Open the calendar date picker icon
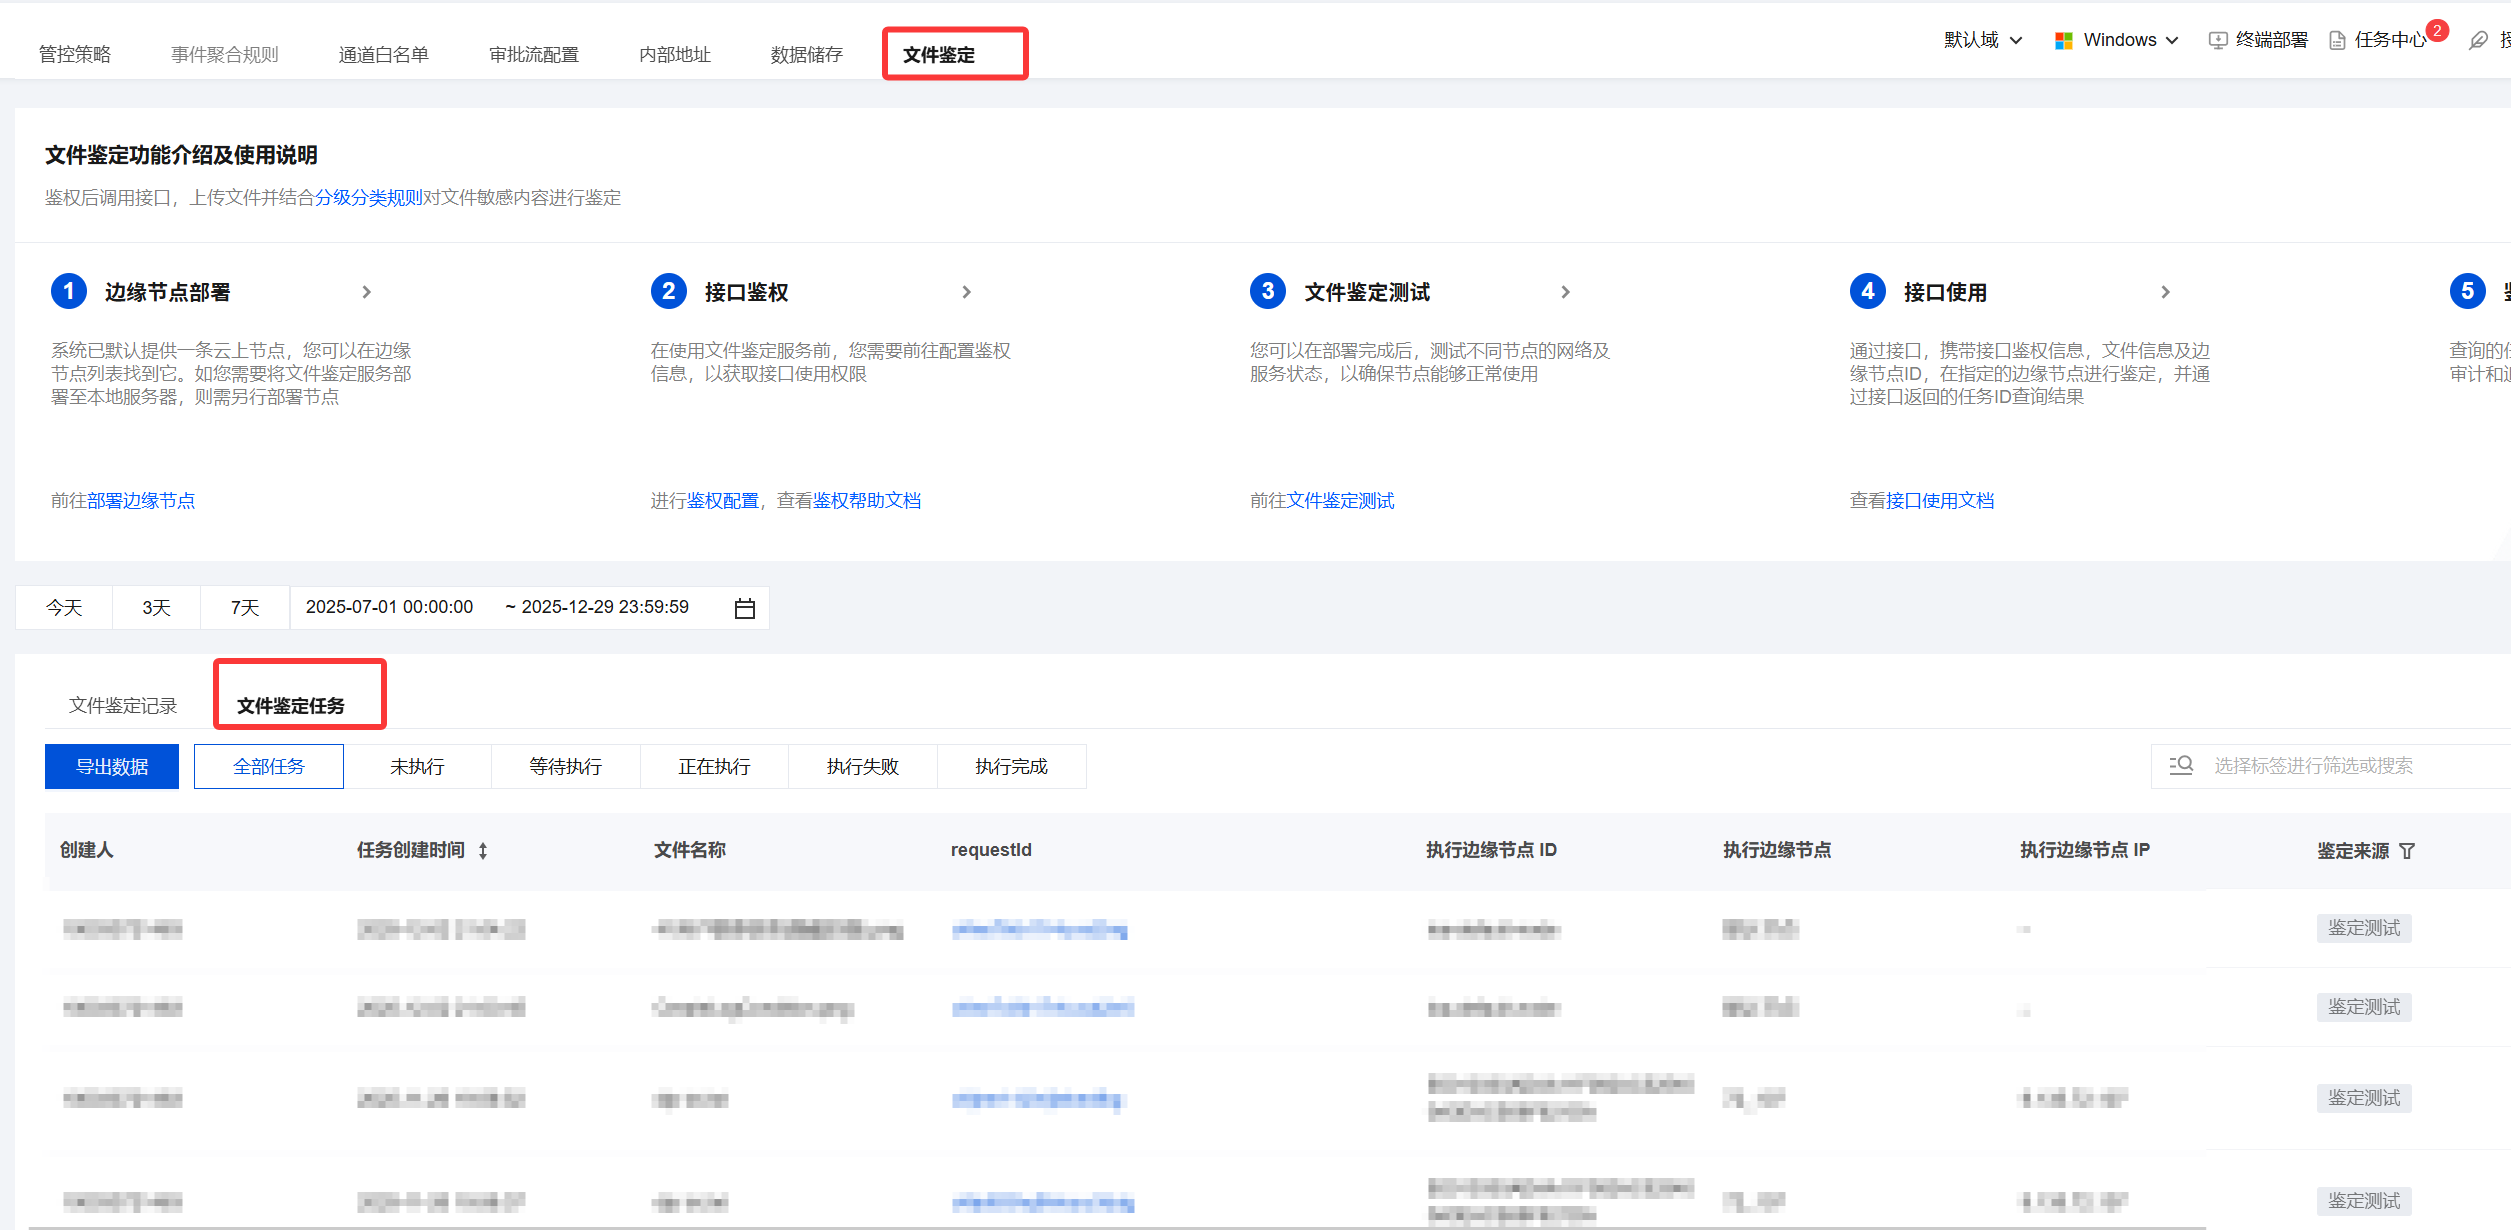 [744, 608]
